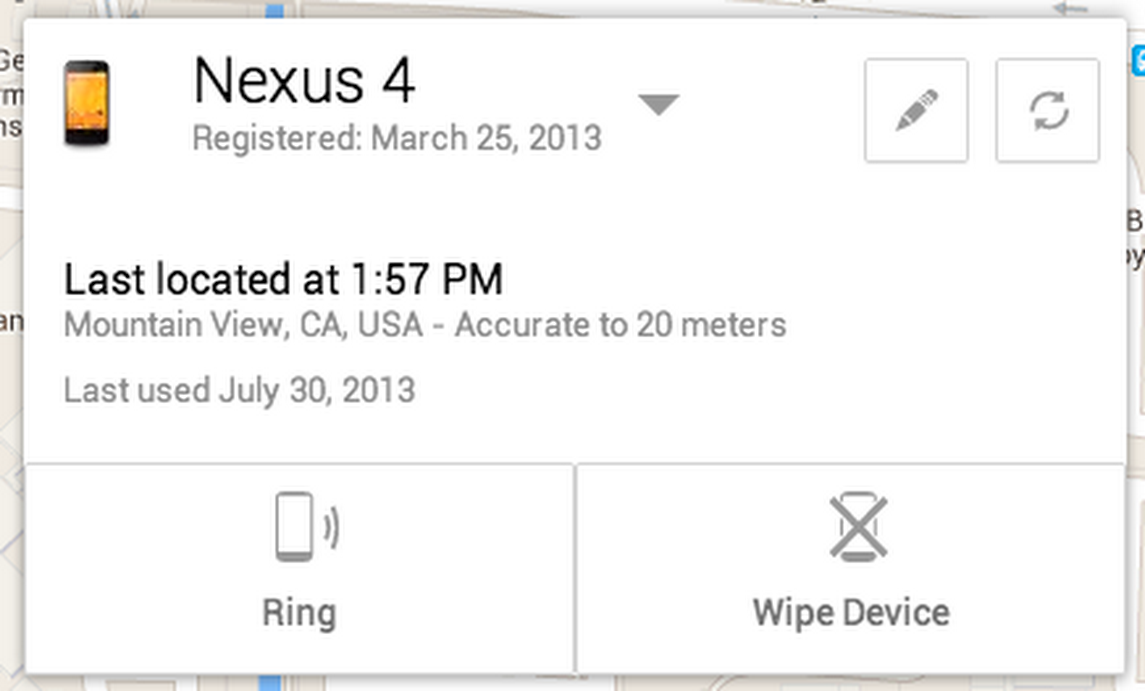Viewport: 1145px width, 691px height.
Task: Click the Last used July 30, 2013 line
Action: tap(240, 390)
